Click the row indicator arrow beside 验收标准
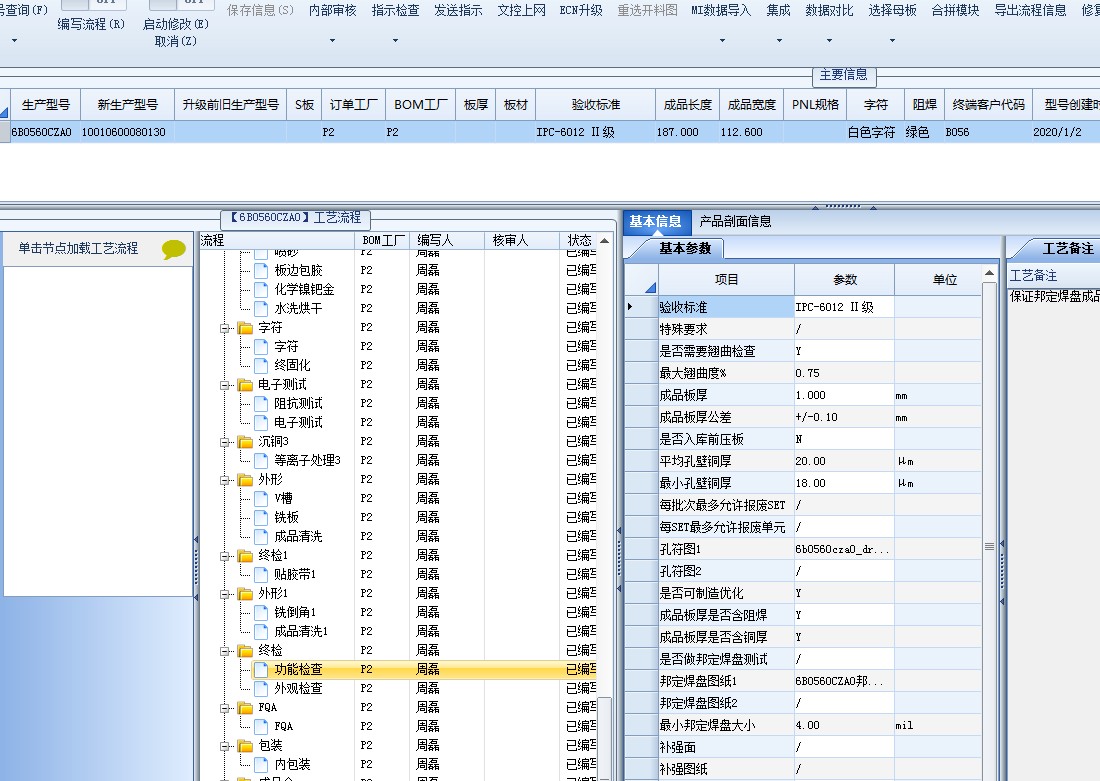 pos(630,307)
